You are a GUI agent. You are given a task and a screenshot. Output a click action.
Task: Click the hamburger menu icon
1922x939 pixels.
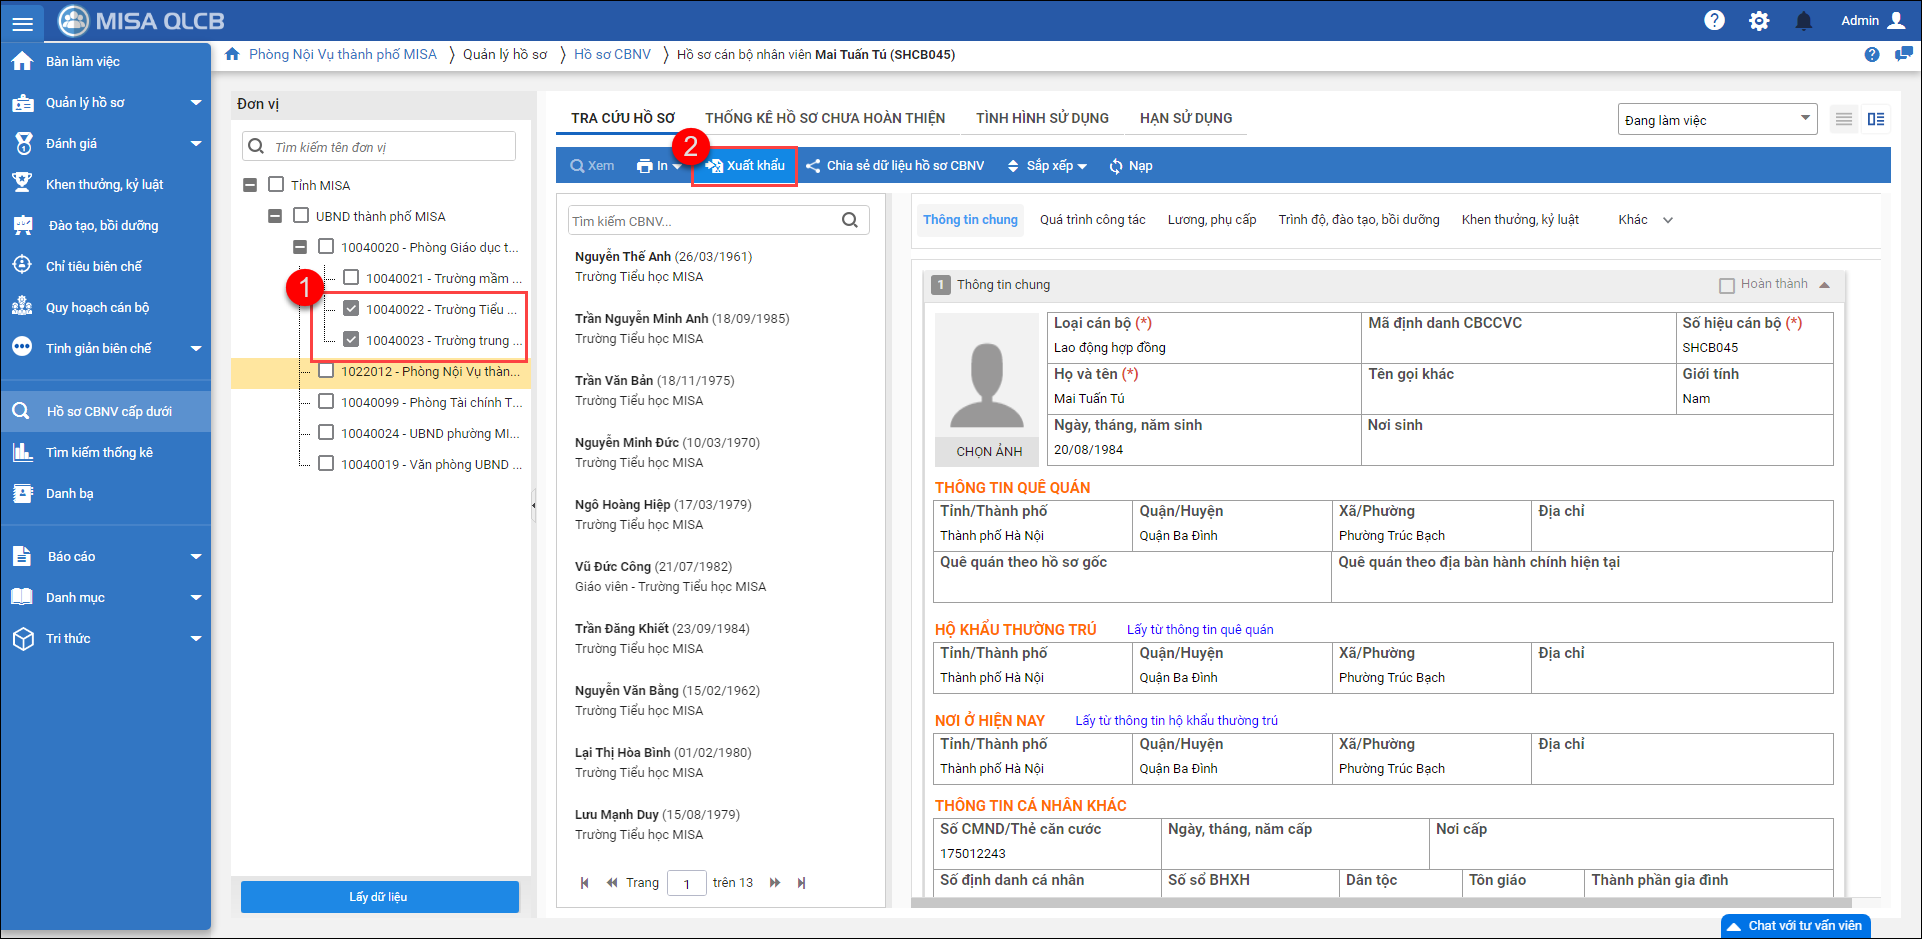(x=22, y=23)
